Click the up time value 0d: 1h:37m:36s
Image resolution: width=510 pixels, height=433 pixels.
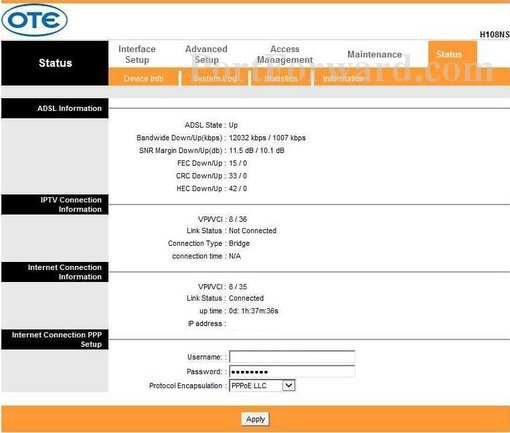click(253, 311)
